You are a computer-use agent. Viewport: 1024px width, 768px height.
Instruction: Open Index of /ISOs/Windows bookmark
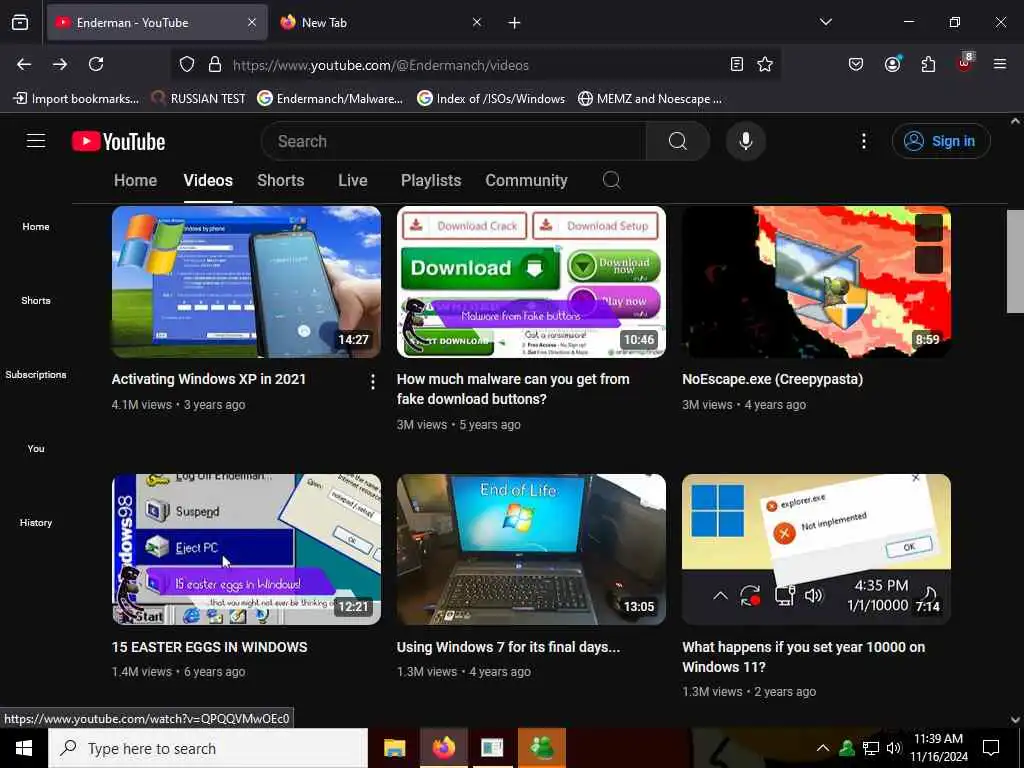pos(490,99)
